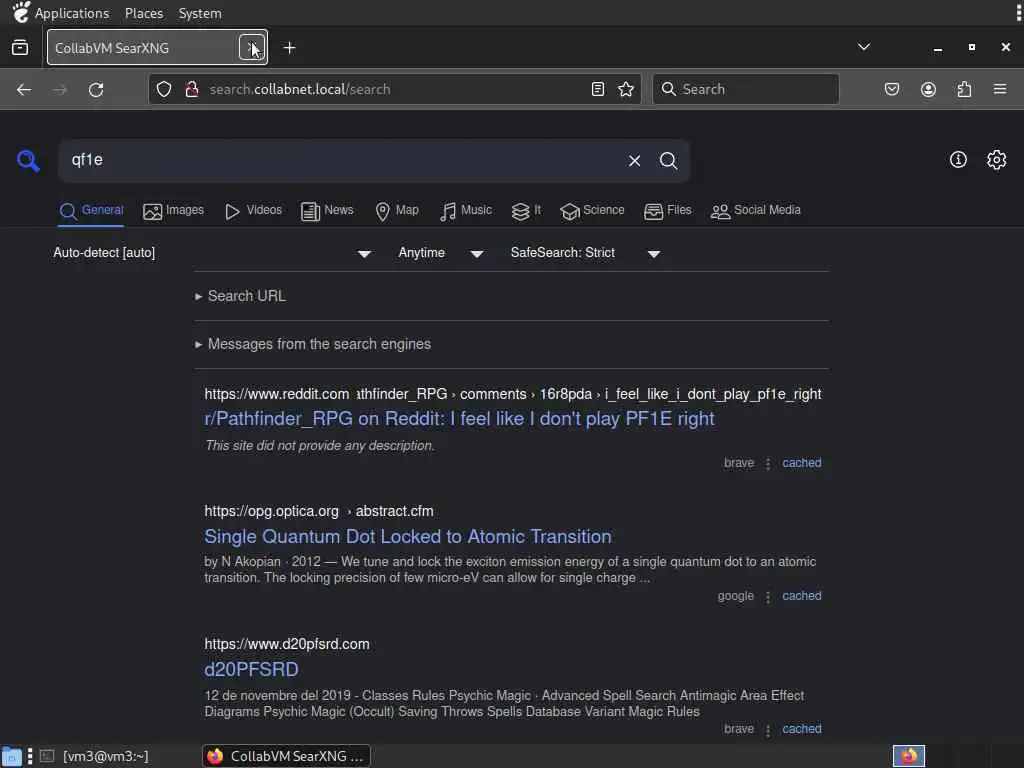1024x768 pixels.
Task: Click https://www.d20pfsrd.com result URL text
Action: pyautogui.click(x=287, y=645)
